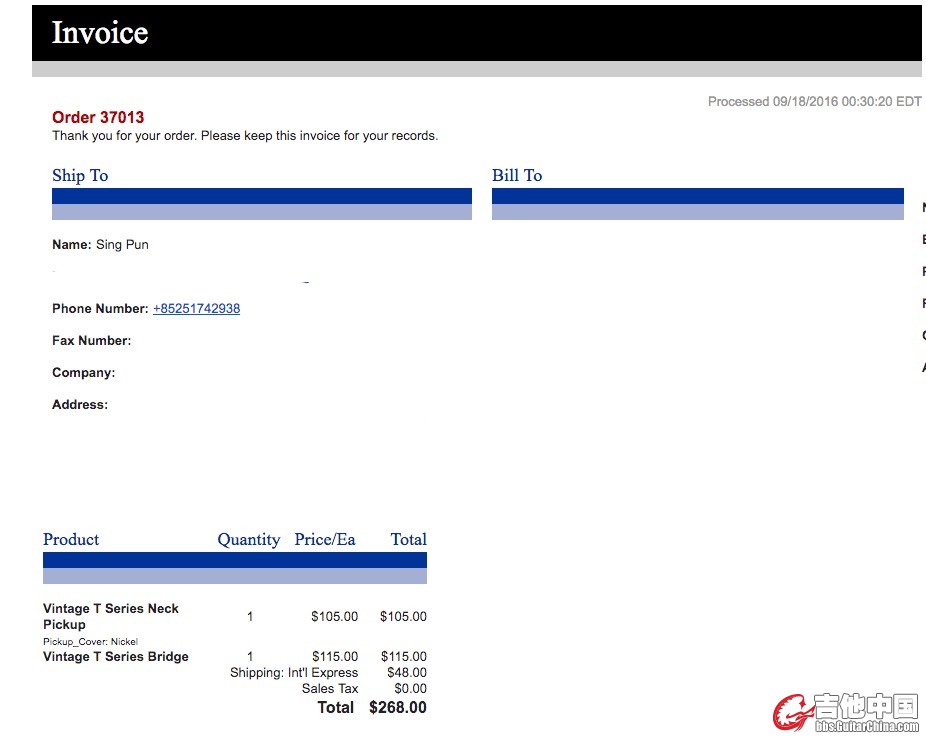Click the Processed date timestamp
Screen dimensions: 926x742
(x=814, y=102)
